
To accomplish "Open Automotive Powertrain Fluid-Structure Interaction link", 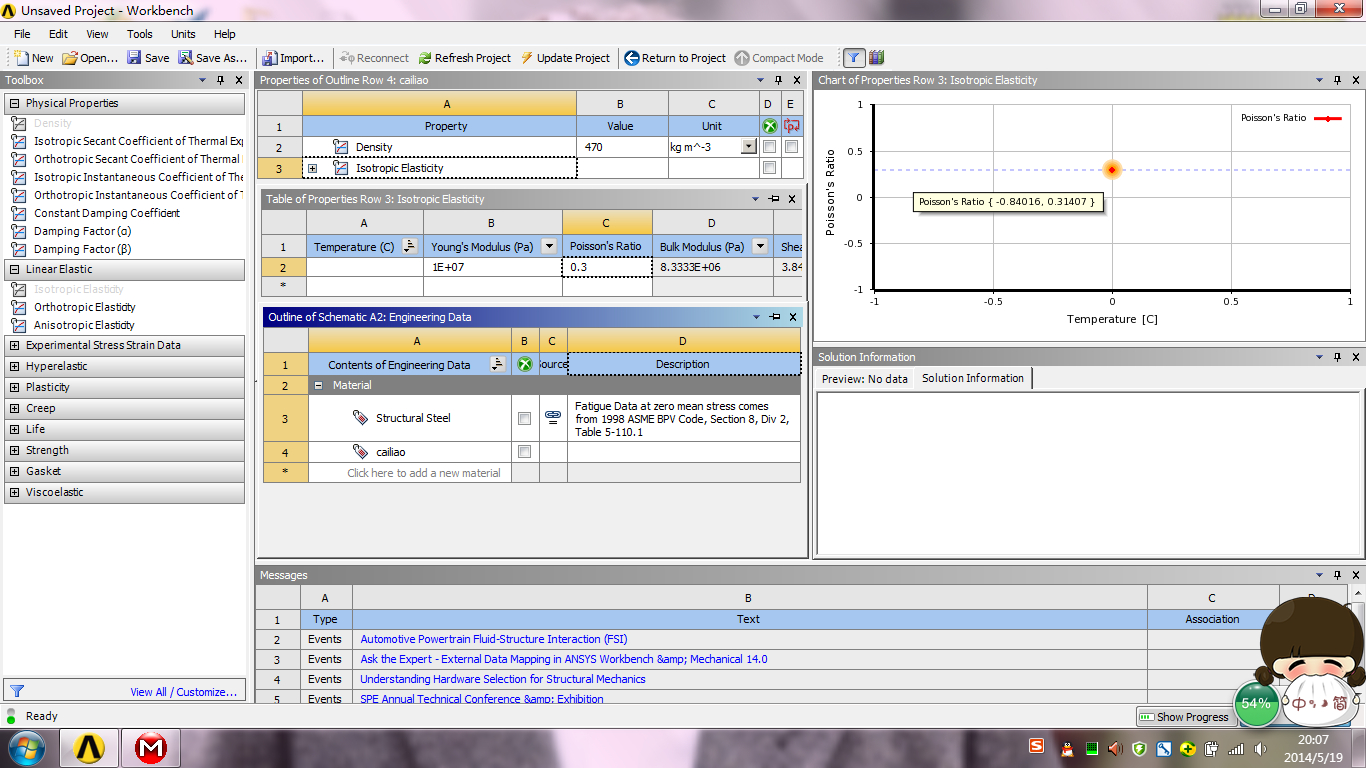I will pos(494,639).
